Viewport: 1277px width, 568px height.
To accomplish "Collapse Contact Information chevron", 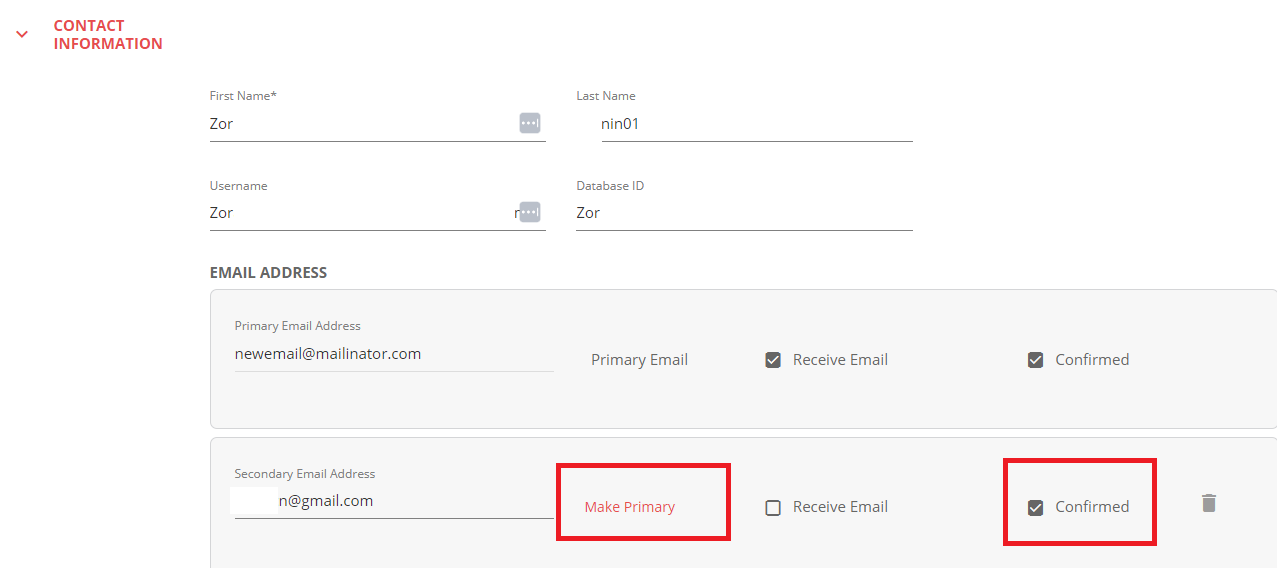I will (x=22, y=34).
